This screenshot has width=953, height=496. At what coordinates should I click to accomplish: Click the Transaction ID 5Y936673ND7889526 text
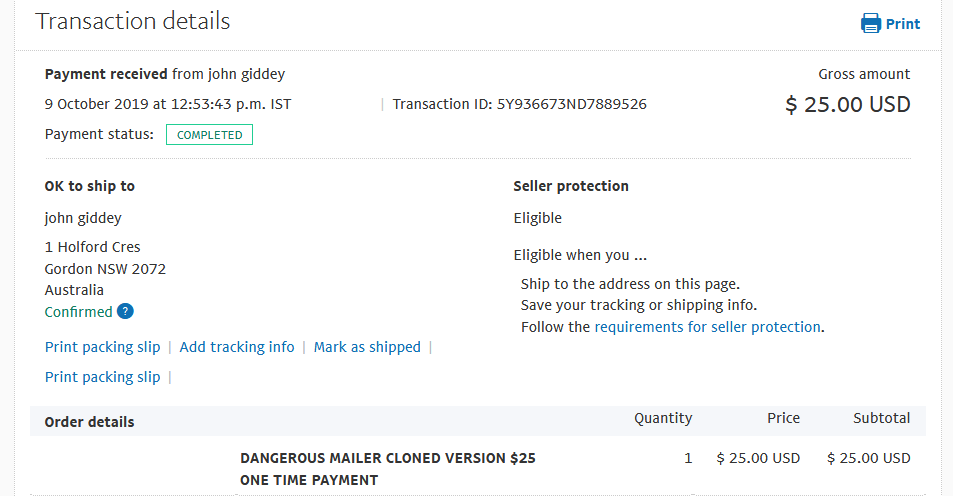click(520, 104)
